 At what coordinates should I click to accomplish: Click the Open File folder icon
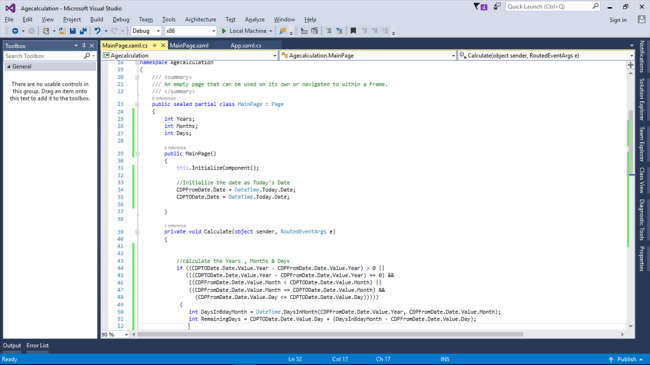pos(62,31)
